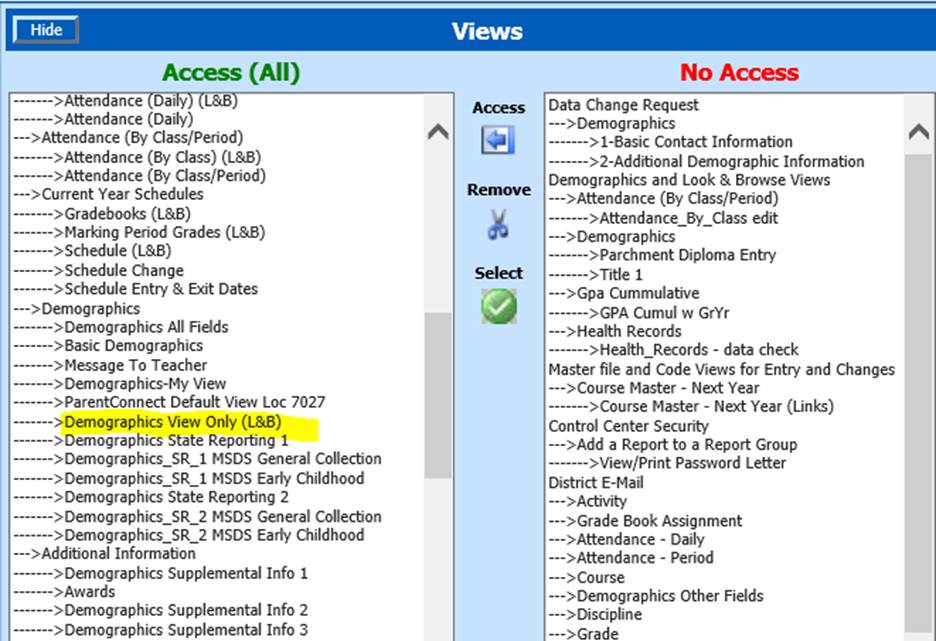Select Demographics All Fields in Access list
The height and width of the screenshot is (641, 936).
click(x=146, y=327)
